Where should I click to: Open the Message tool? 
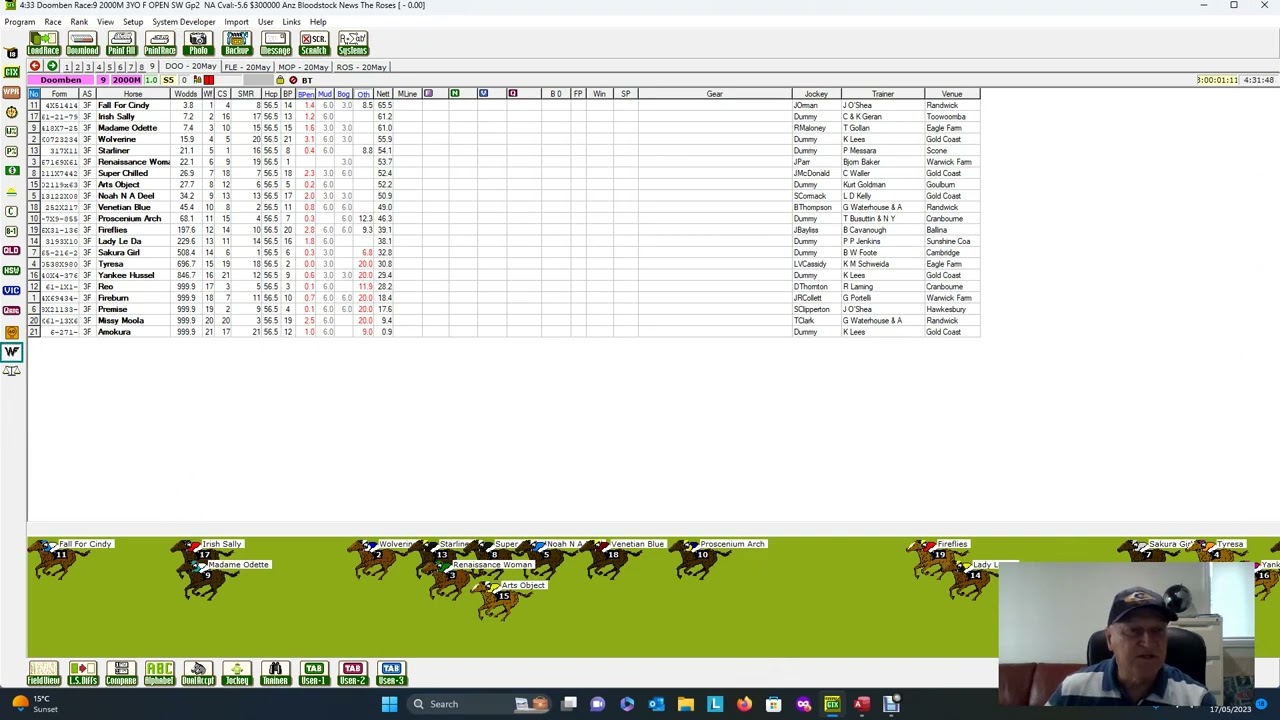coord(275,44)
